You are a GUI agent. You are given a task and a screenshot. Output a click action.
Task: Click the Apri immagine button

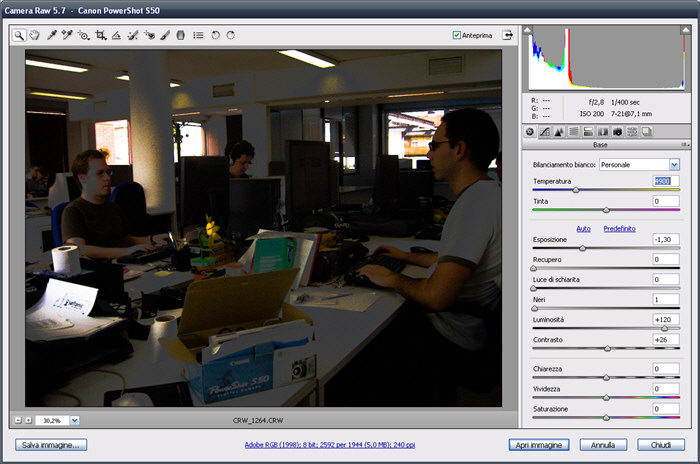point(539,445)
